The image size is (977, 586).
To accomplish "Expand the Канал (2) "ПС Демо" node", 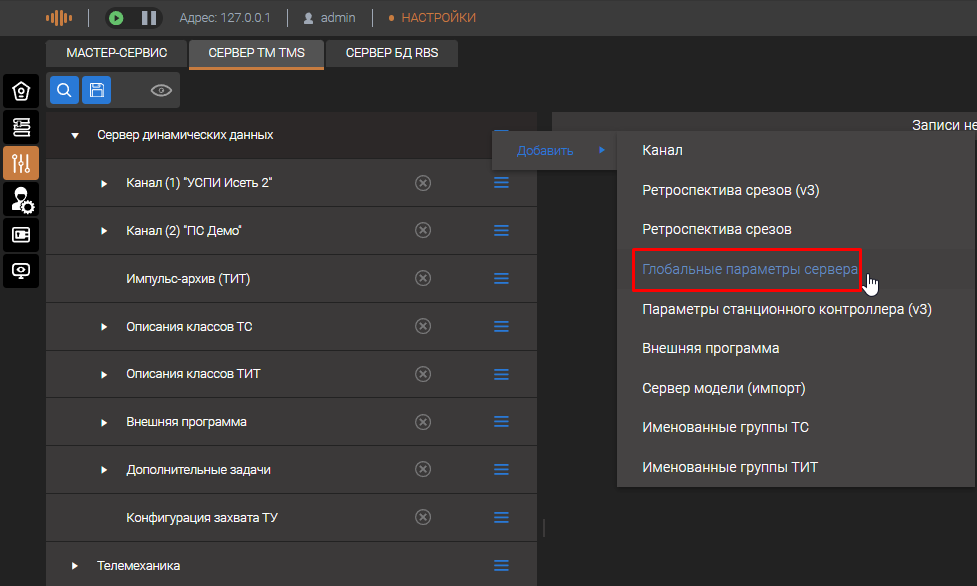I will click(x=104, y=231).
